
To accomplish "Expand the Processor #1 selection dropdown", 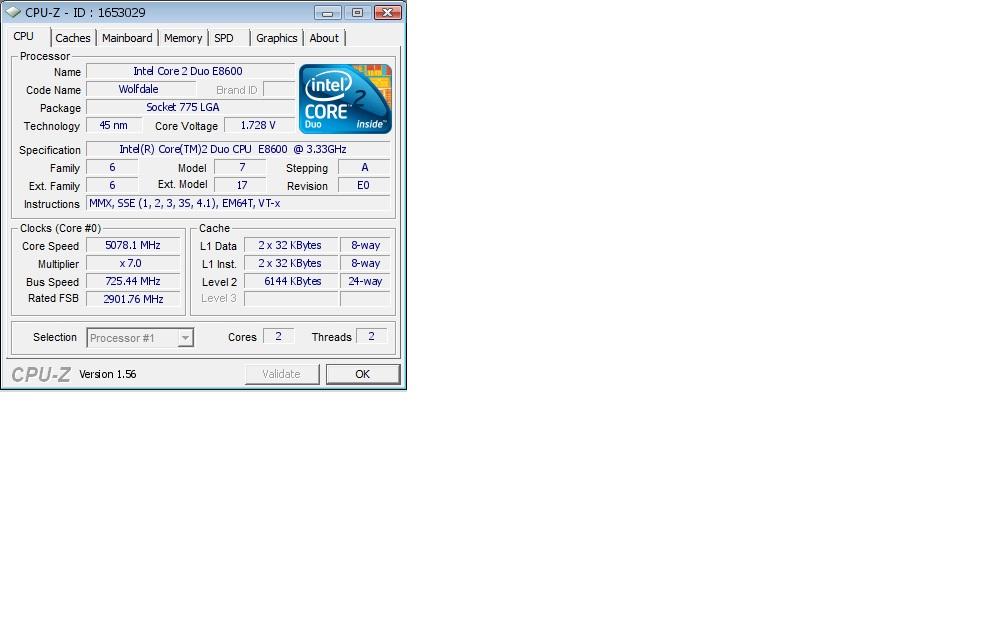I will pos(185,338).
